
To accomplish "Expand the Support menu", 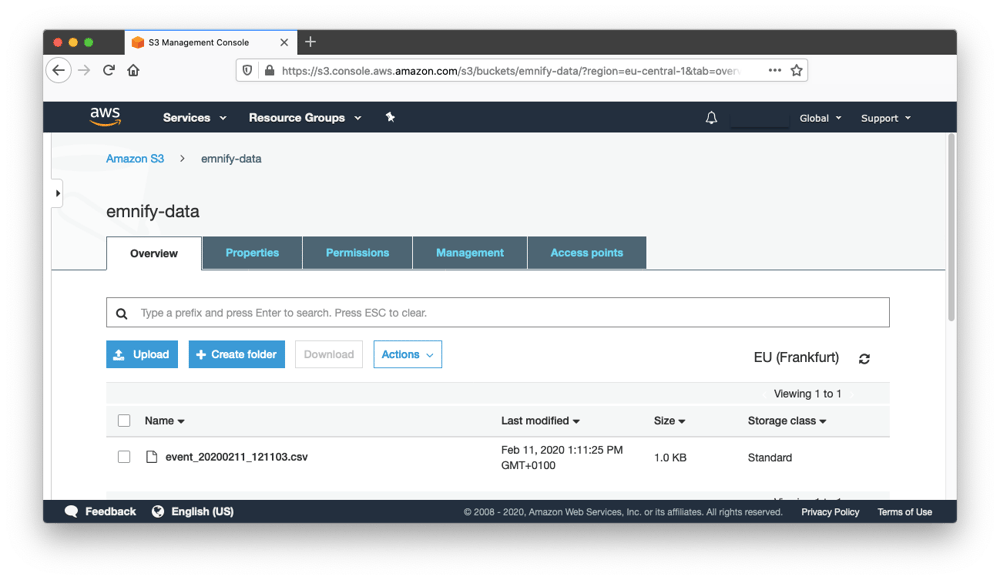I will [x=886, y=118].
